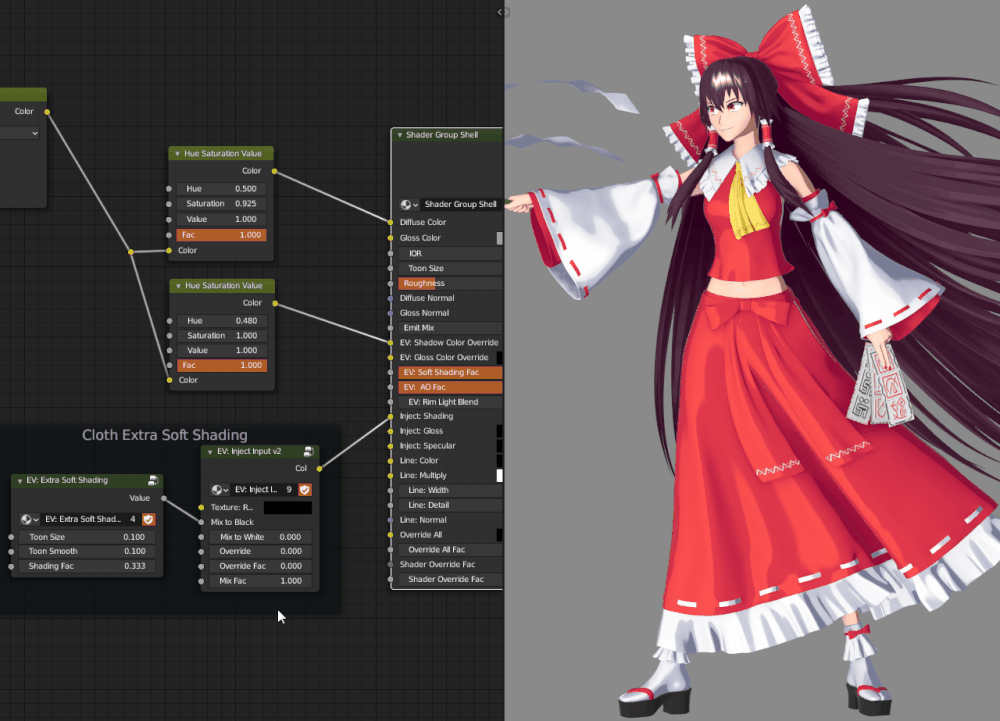The image size is (1000, 721).
Task: Click the Line: Normal socket
Action: point(390,520)
